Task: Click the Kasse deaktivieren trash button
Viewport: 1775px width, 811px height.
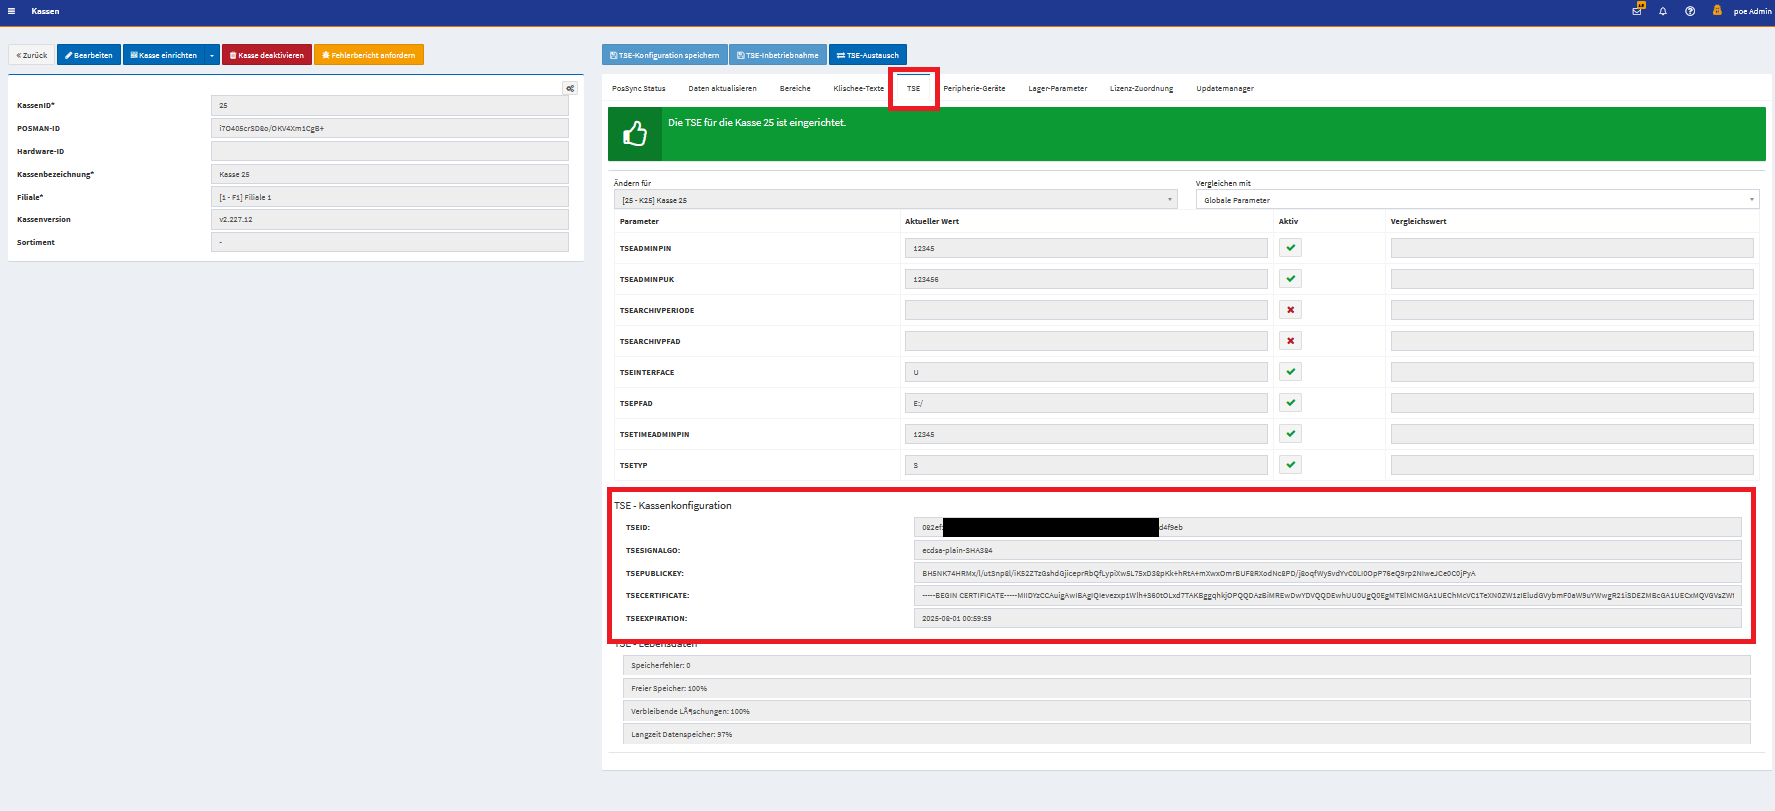Action: (267, 55)
